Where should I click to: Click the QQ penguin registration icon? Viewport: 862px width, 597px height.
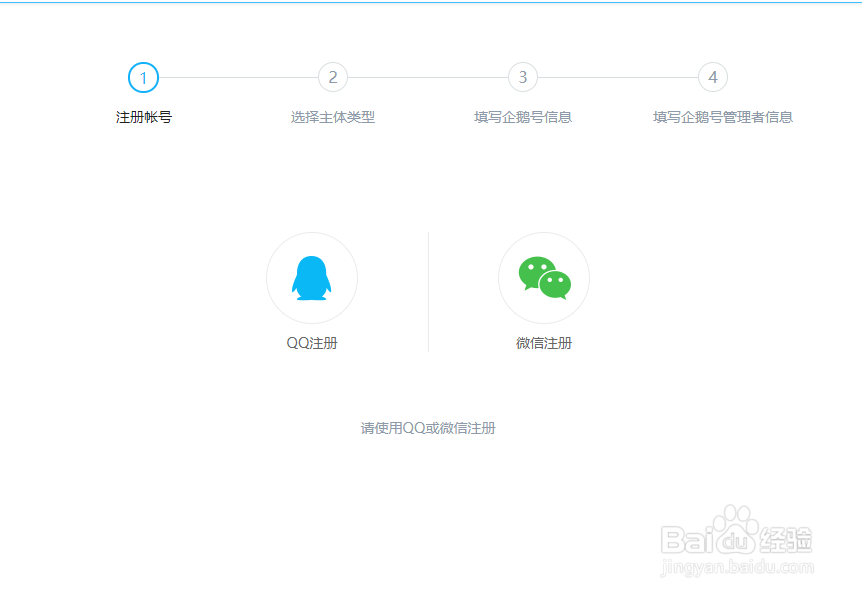(312, 278)
